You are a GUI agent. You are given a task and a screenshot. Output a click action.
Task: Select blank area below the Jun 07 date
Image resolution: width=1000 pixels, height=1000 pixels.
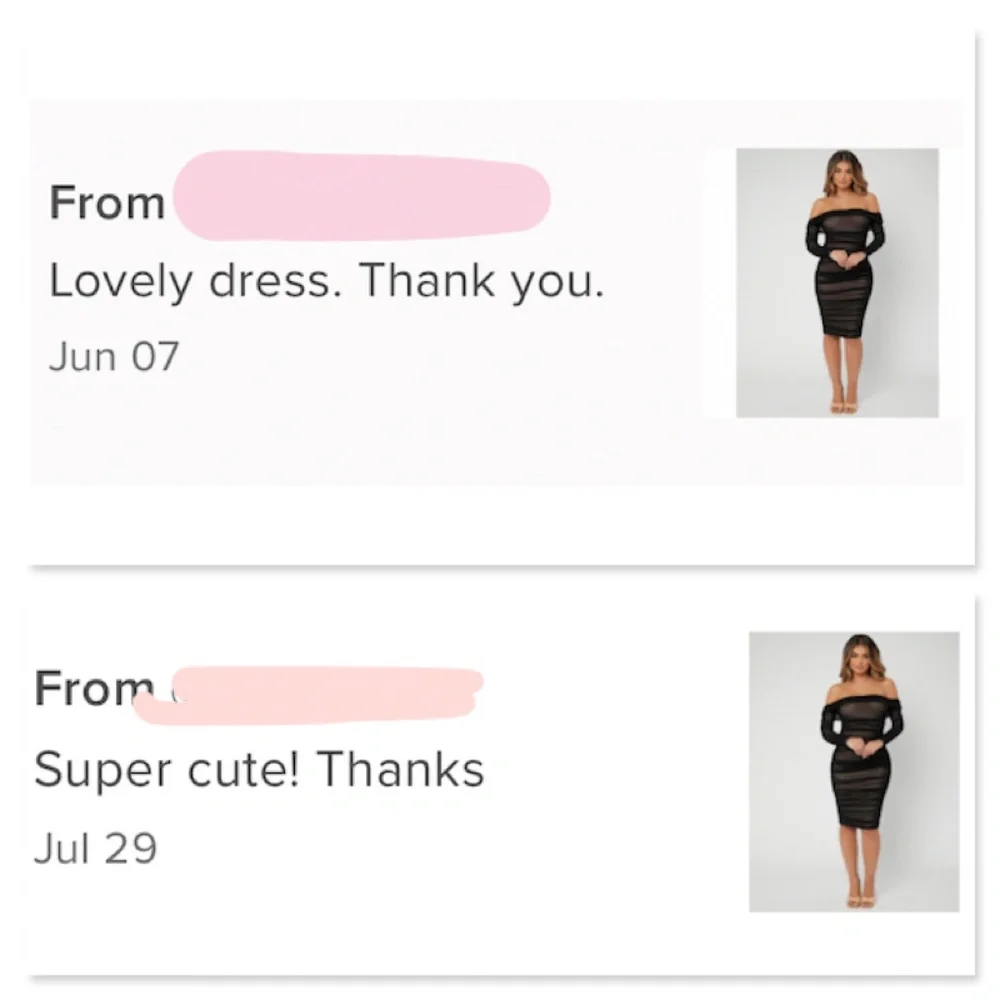(300, 430)
